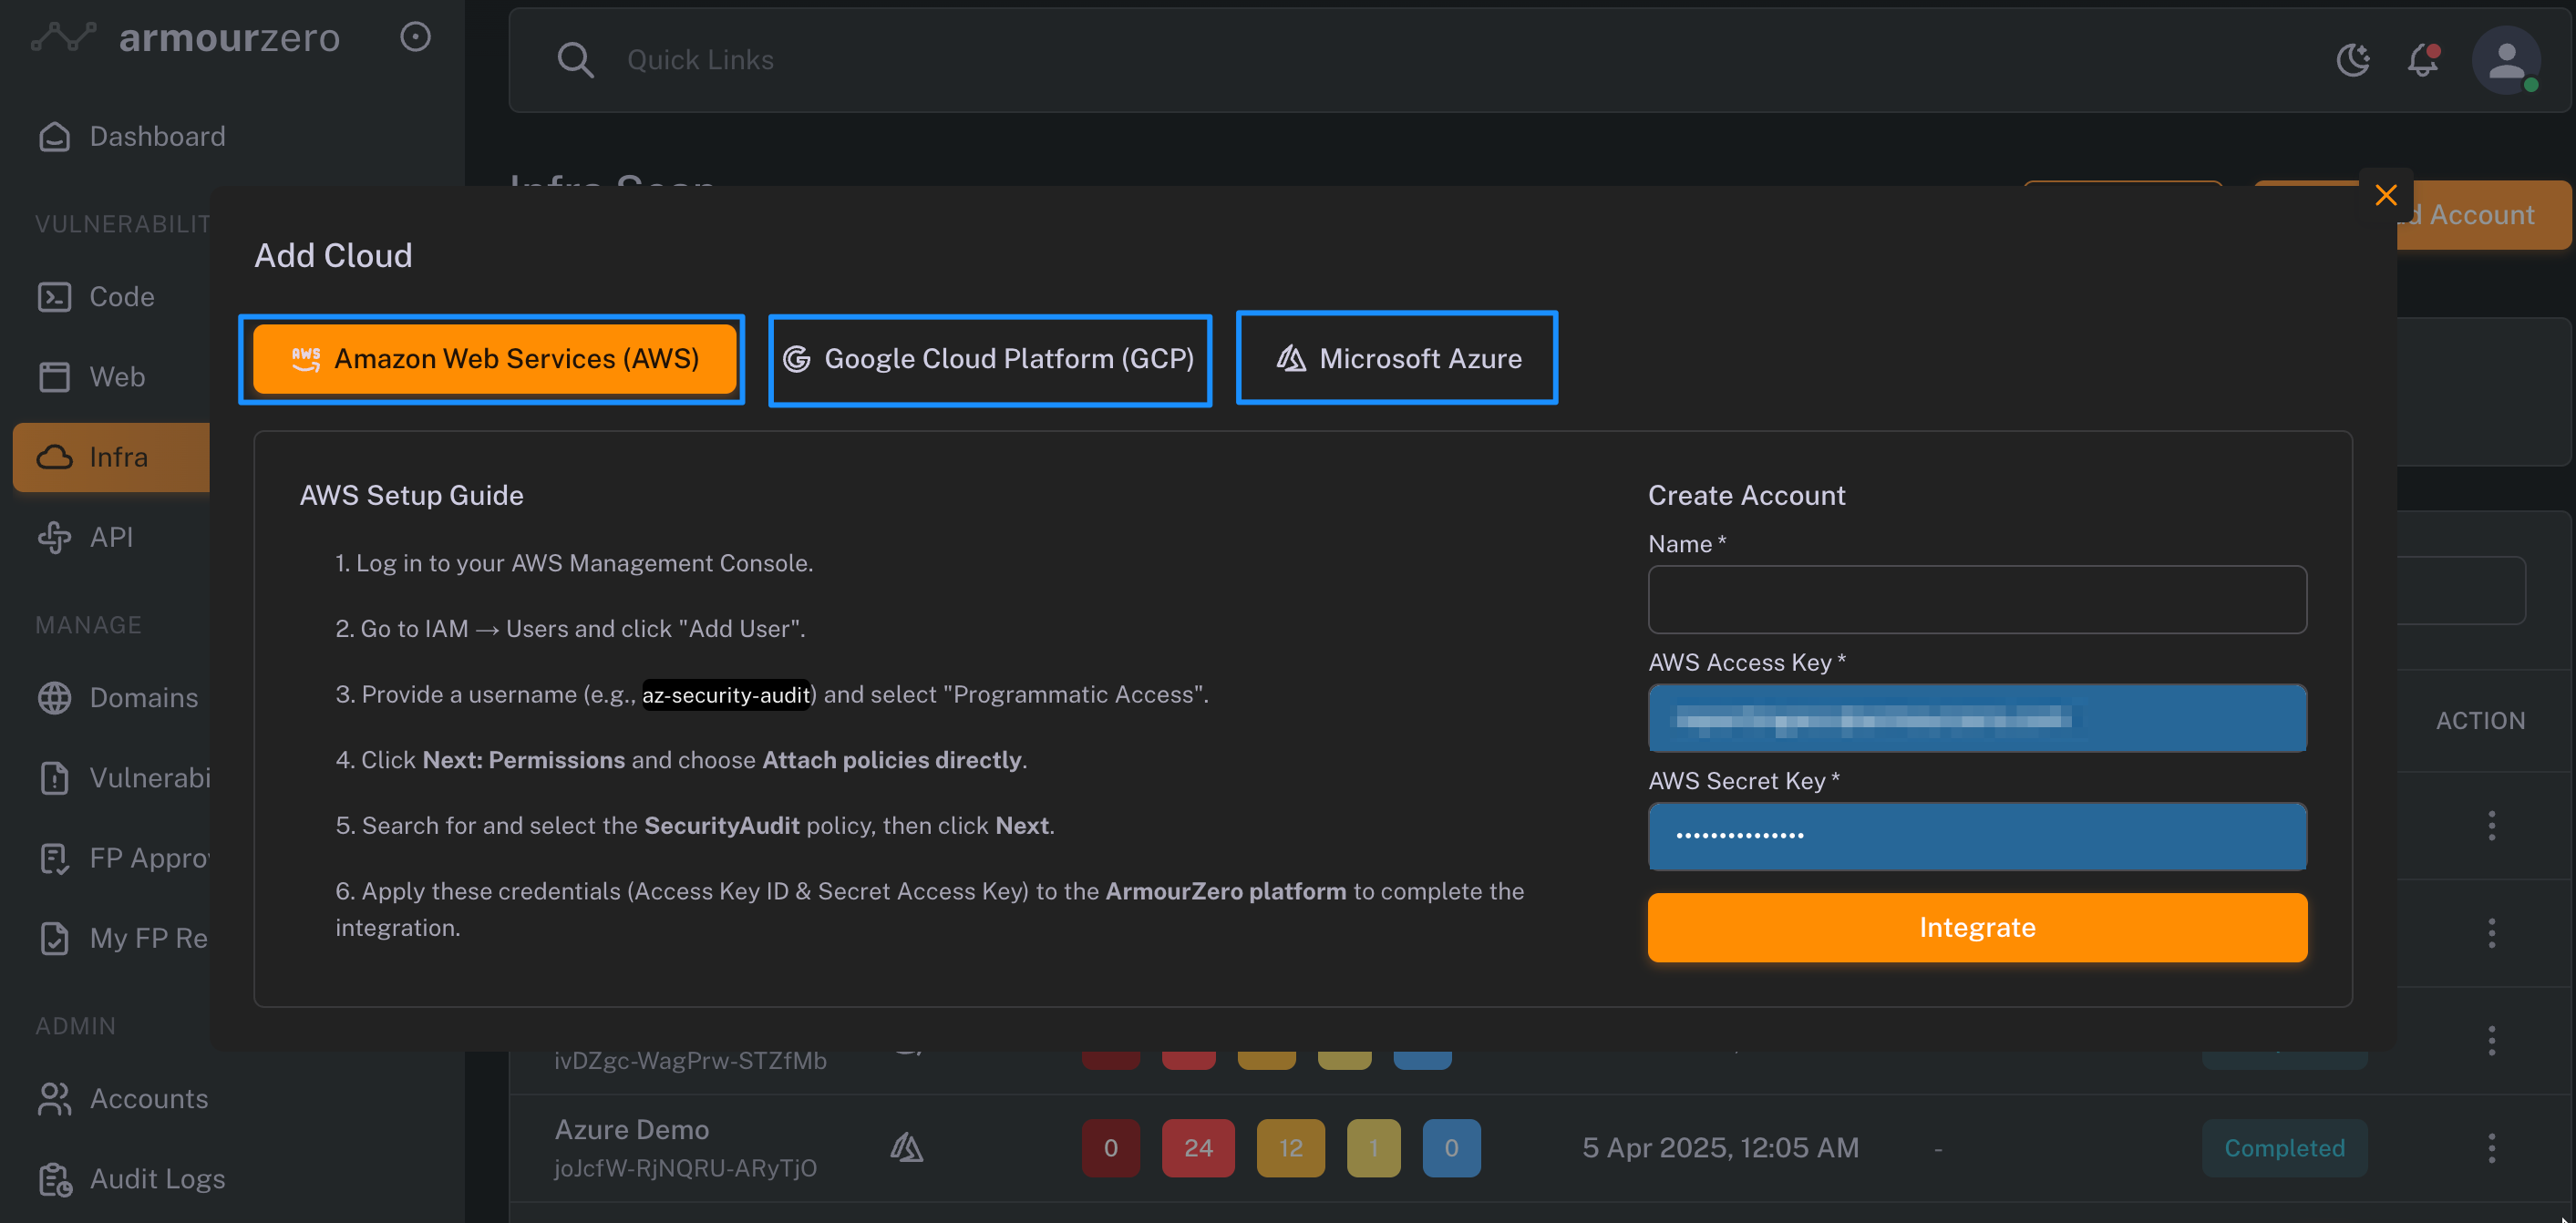Image resolution: width=2576 pixels, height=1223 pixels.
Task: Switch to Google Cloud Platform (GCP) tab
Action: [x=989, y=359]
